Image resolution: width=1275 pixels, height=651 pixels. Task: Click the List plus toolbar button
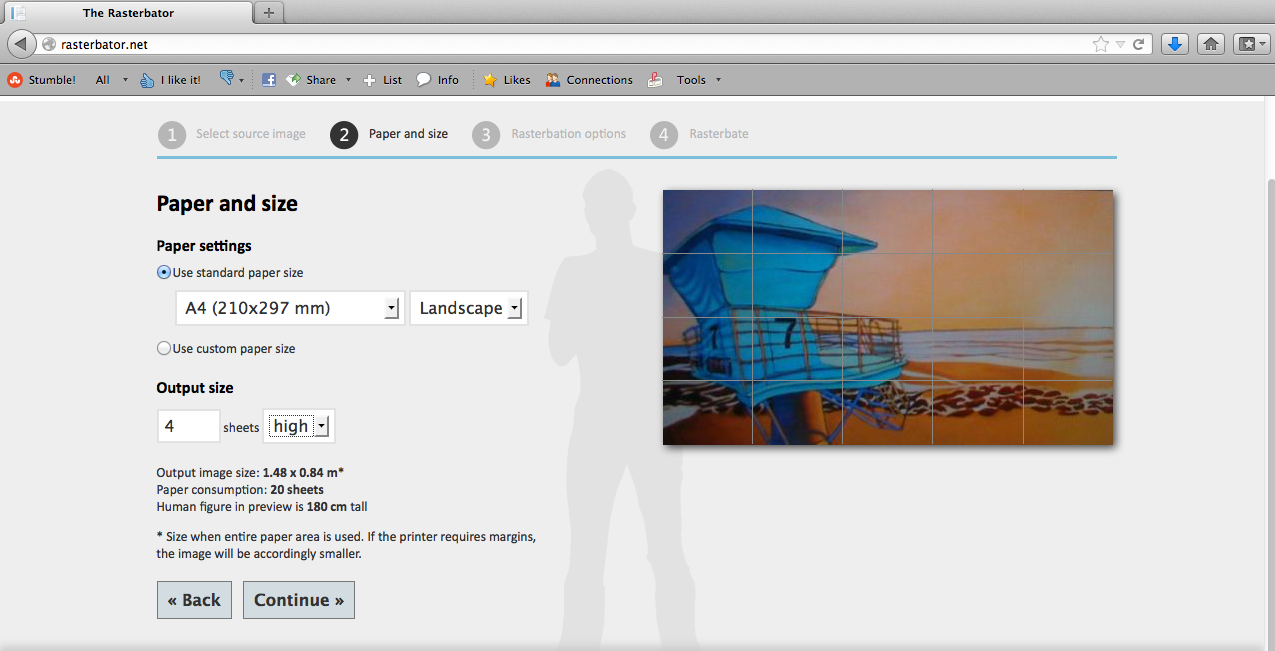383,80
